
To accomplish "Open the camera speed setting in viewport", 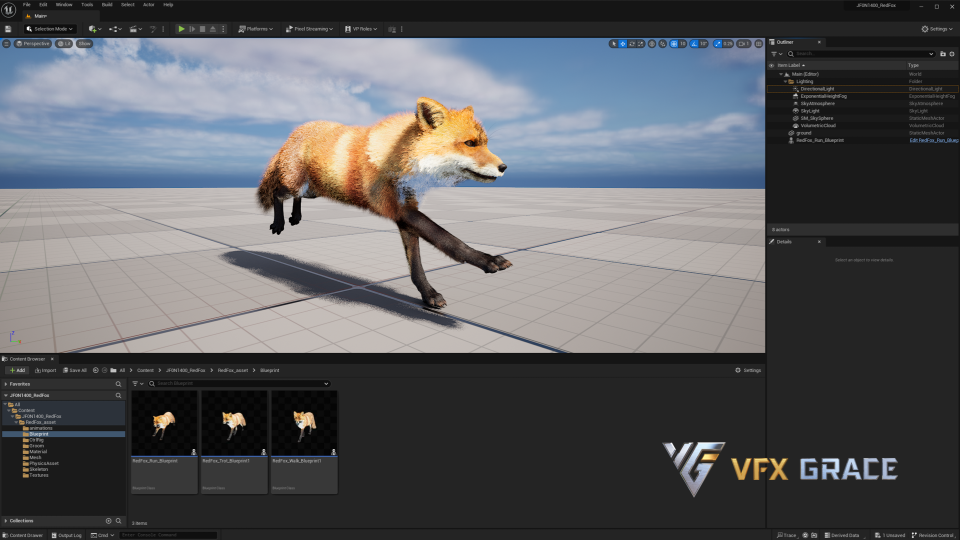I will pyautogui.click(x=743, y=43).
